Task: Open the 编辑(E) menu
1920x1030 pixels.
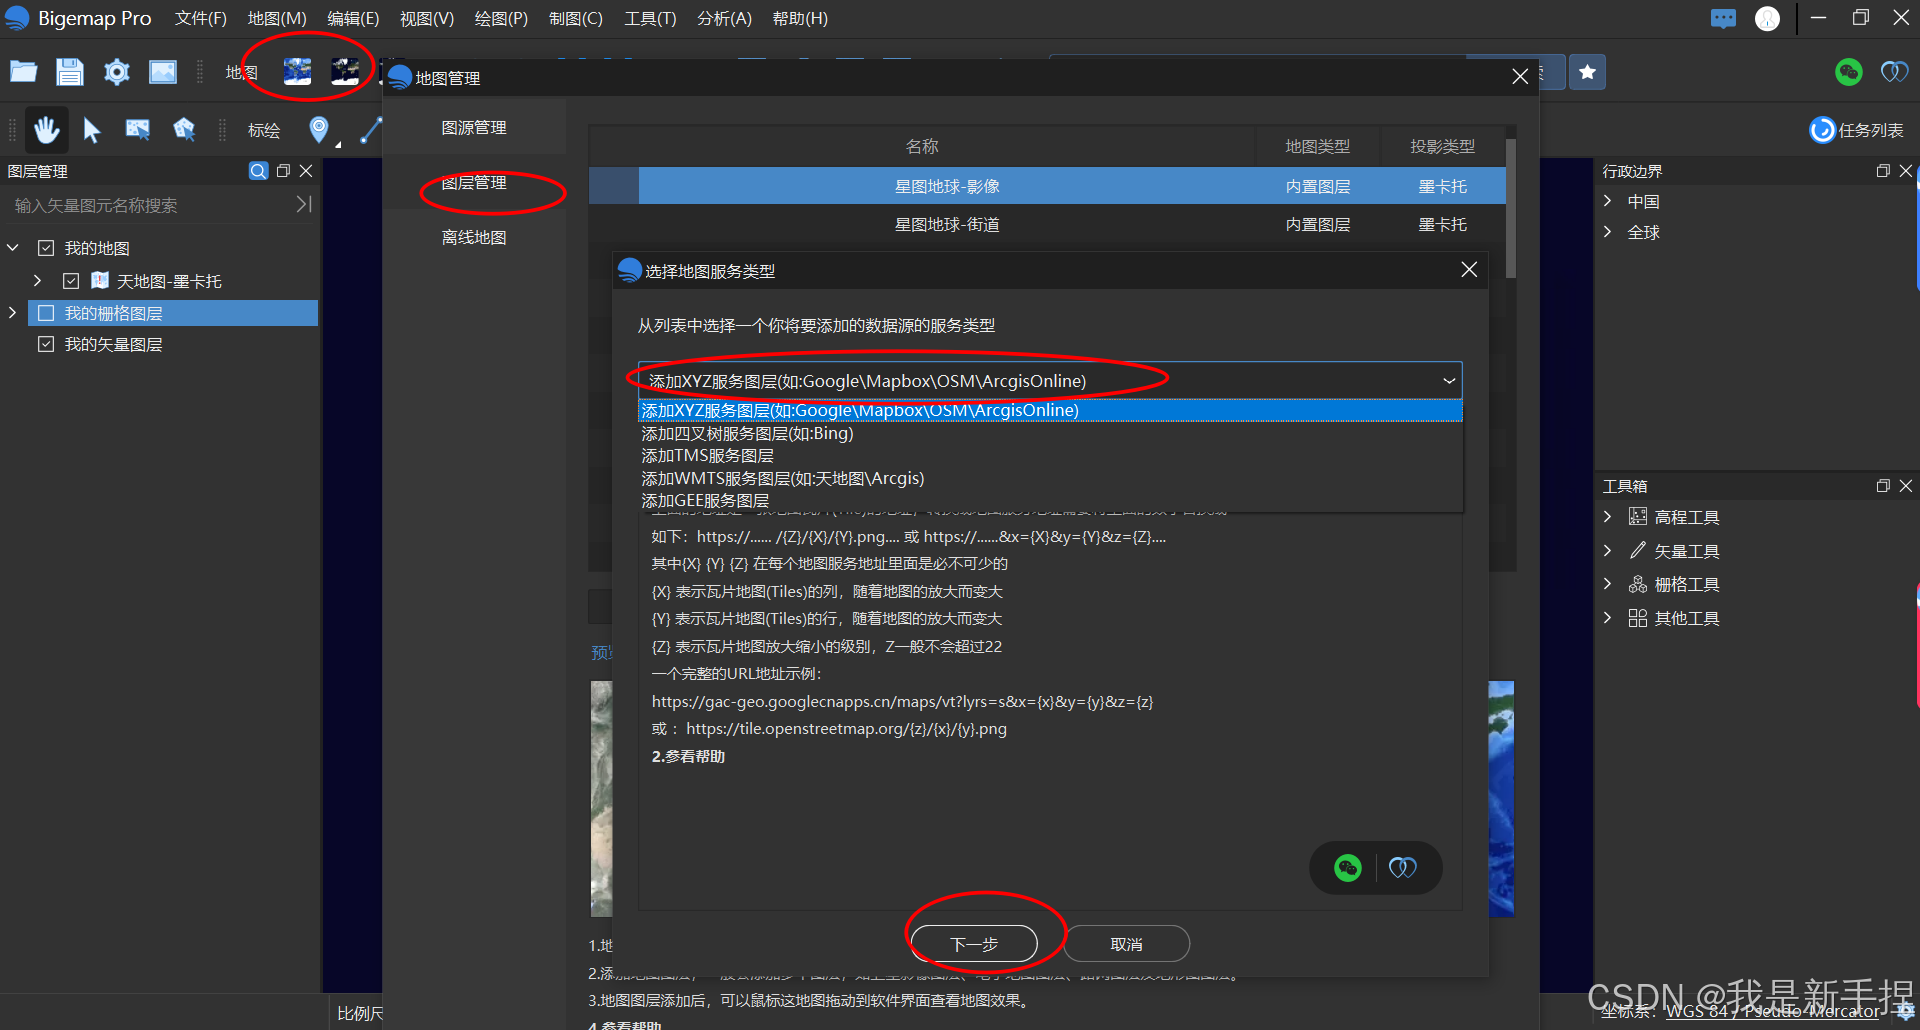Action: pyautogui.click(x=353, y=19)
